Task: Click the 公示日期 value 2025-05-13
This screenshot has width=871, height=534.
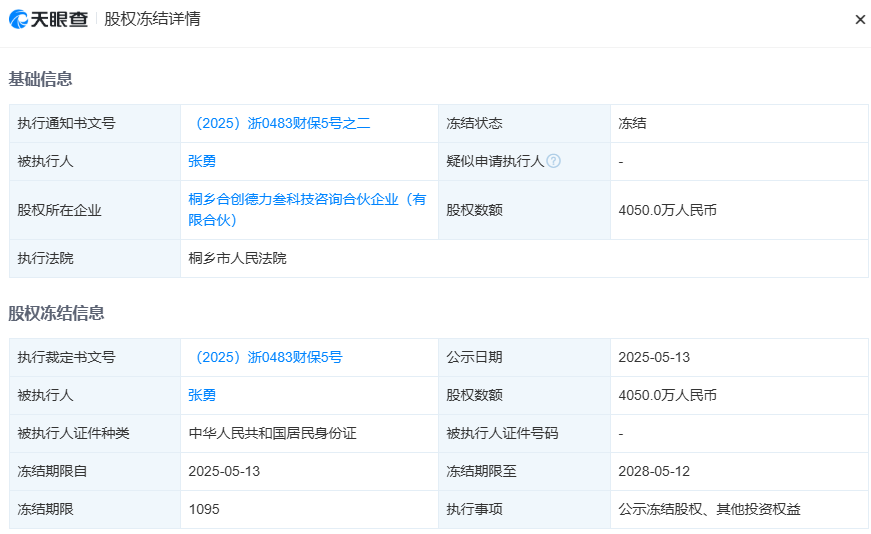Action: [654, 357]
